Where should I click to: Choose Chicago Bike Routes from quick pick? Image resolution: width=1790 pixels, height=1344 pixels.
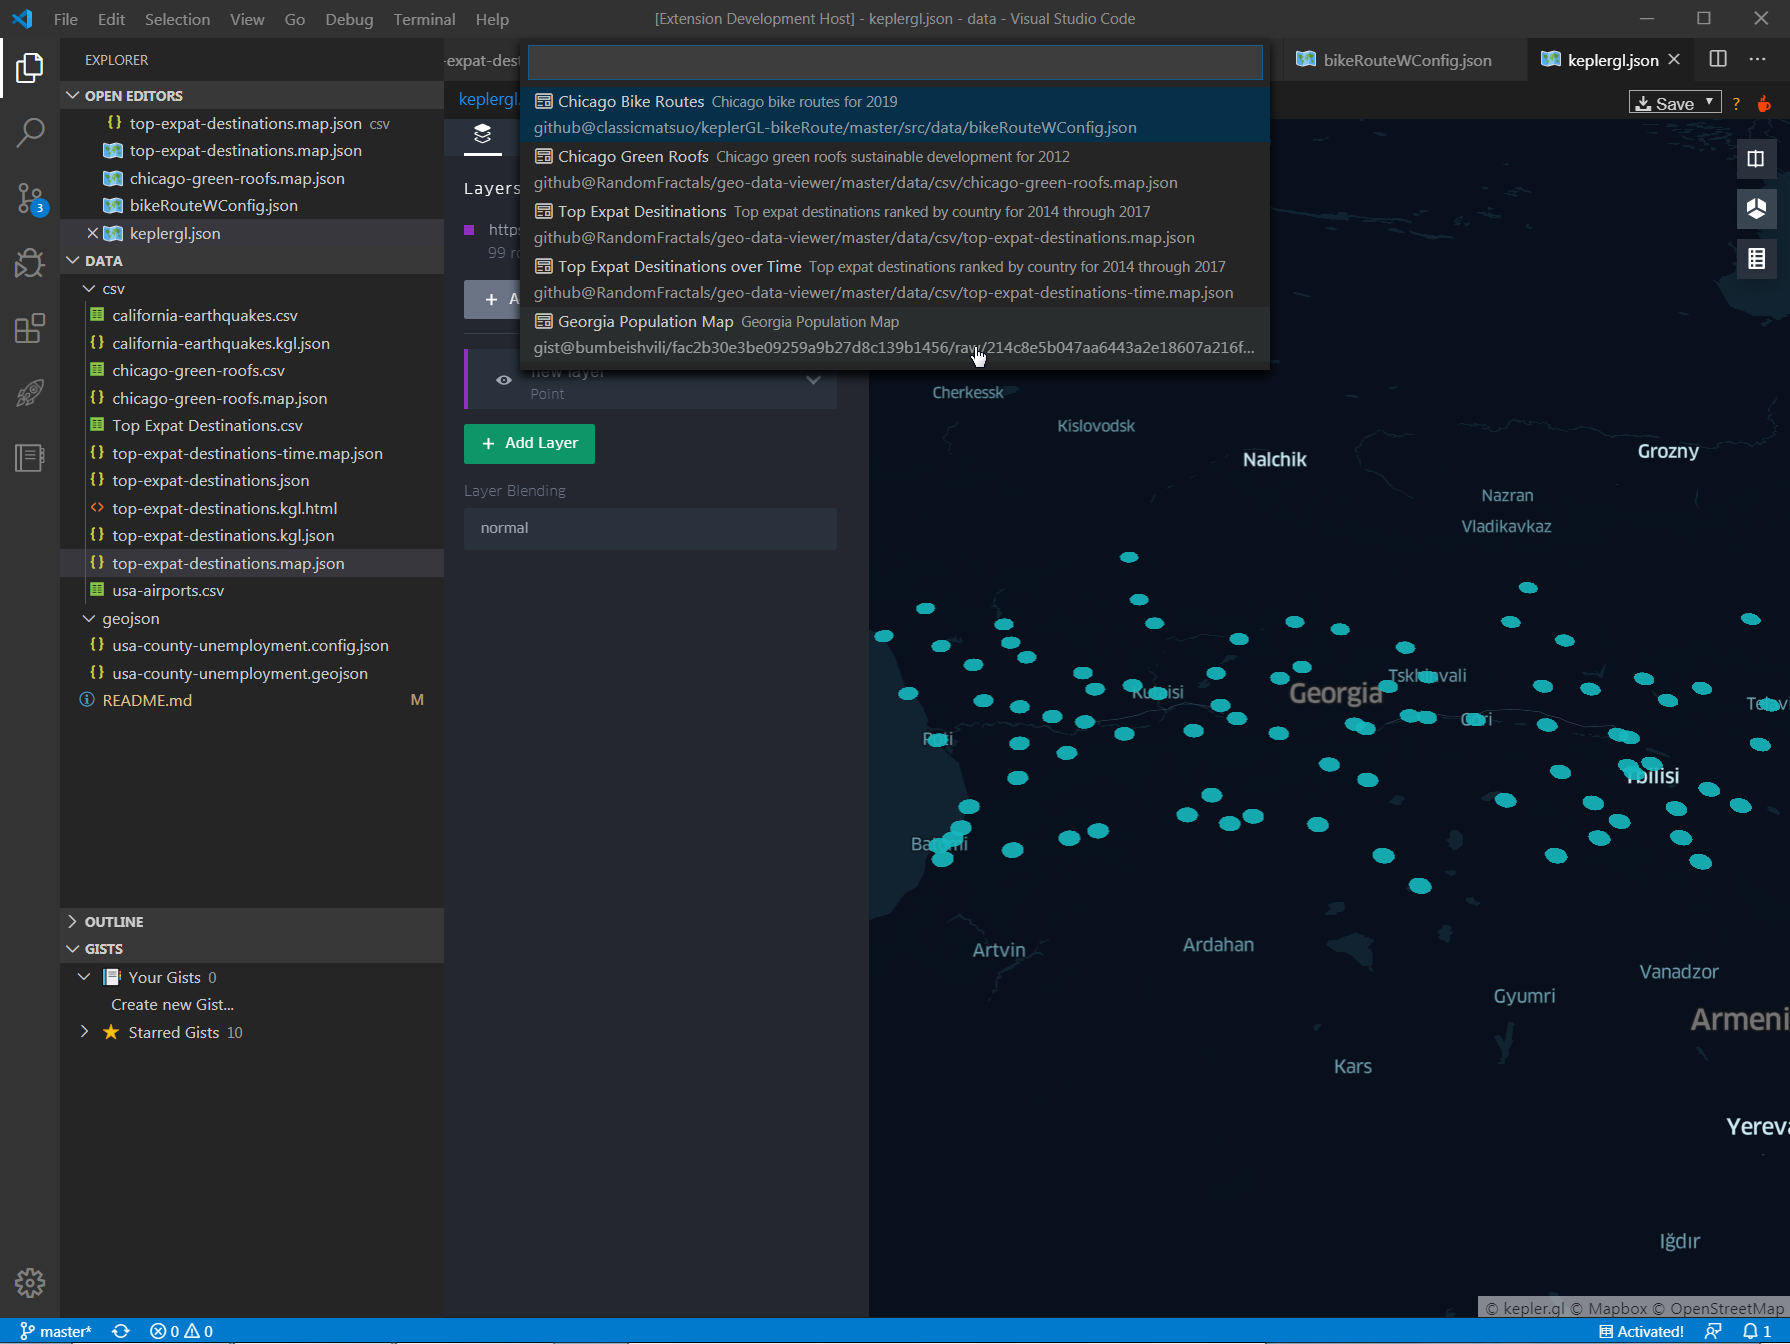(x=895, y=114)
